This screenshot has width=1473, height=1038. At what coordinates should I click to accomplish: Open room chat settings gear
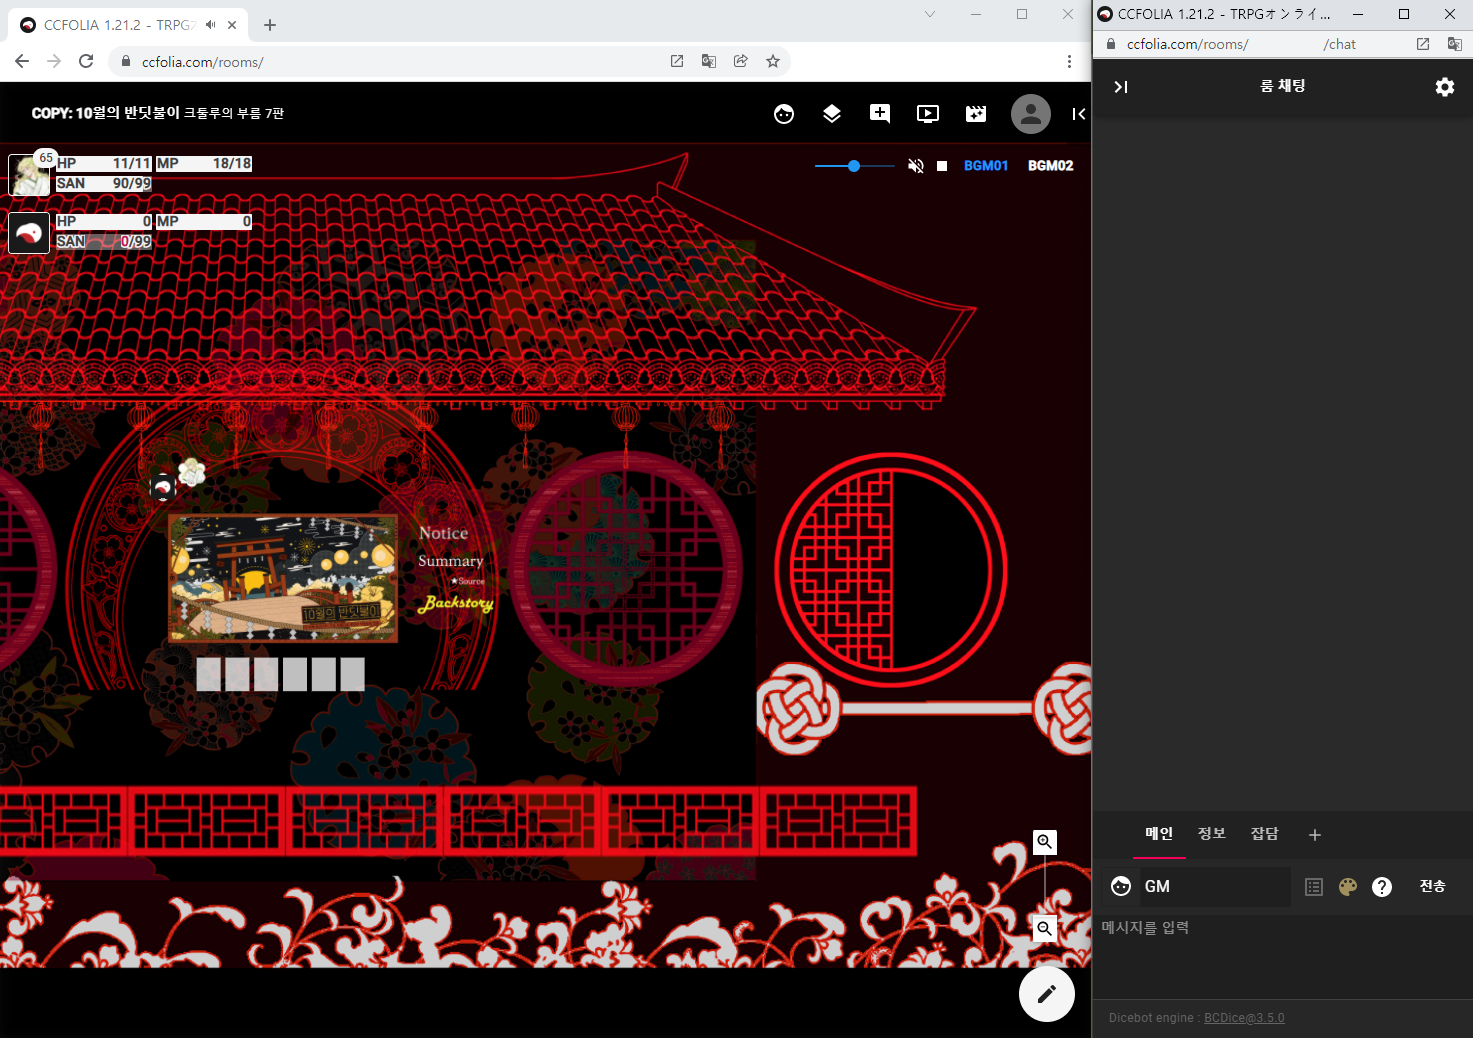pos(1445,87)
